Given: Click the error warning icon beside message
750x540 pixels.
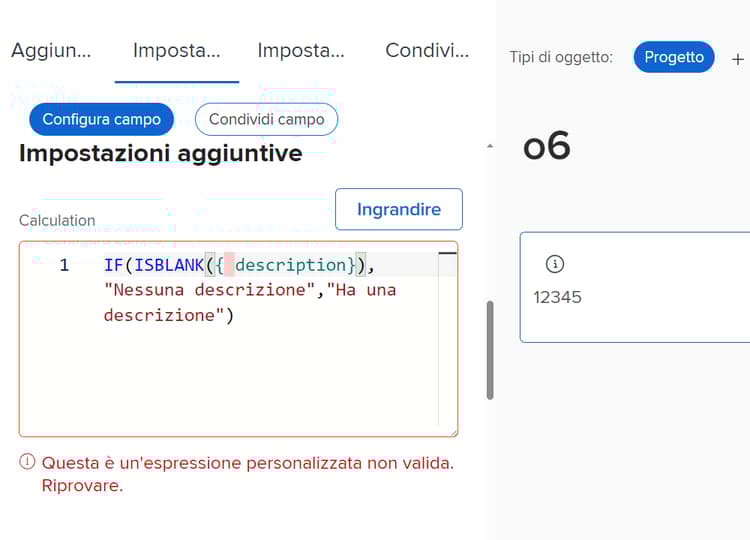Looking at the screenshot, I should pos(27,462).
